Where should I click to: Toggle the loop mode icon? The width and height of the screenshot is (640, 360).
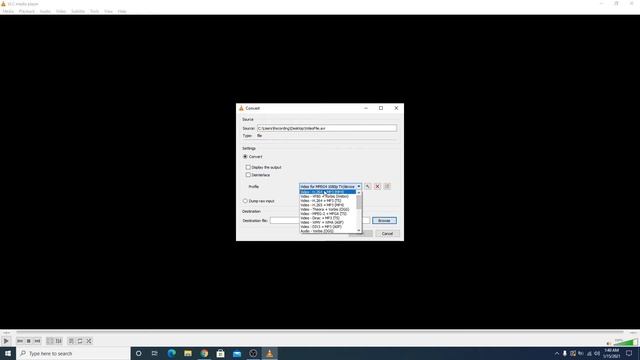tap(80, 341)
